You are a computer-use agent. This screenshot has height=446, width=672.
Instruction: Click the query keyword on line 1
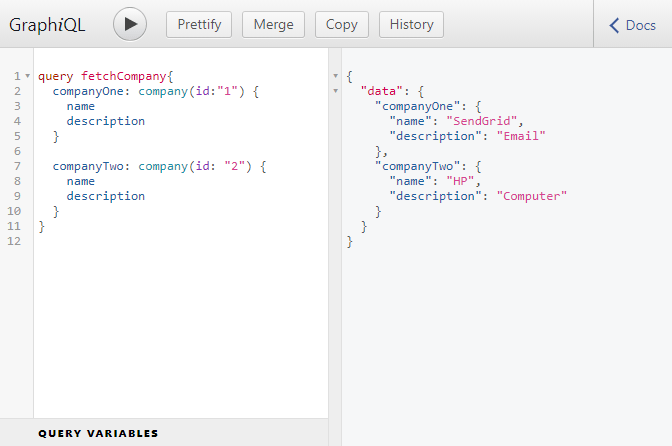point(56,76)
